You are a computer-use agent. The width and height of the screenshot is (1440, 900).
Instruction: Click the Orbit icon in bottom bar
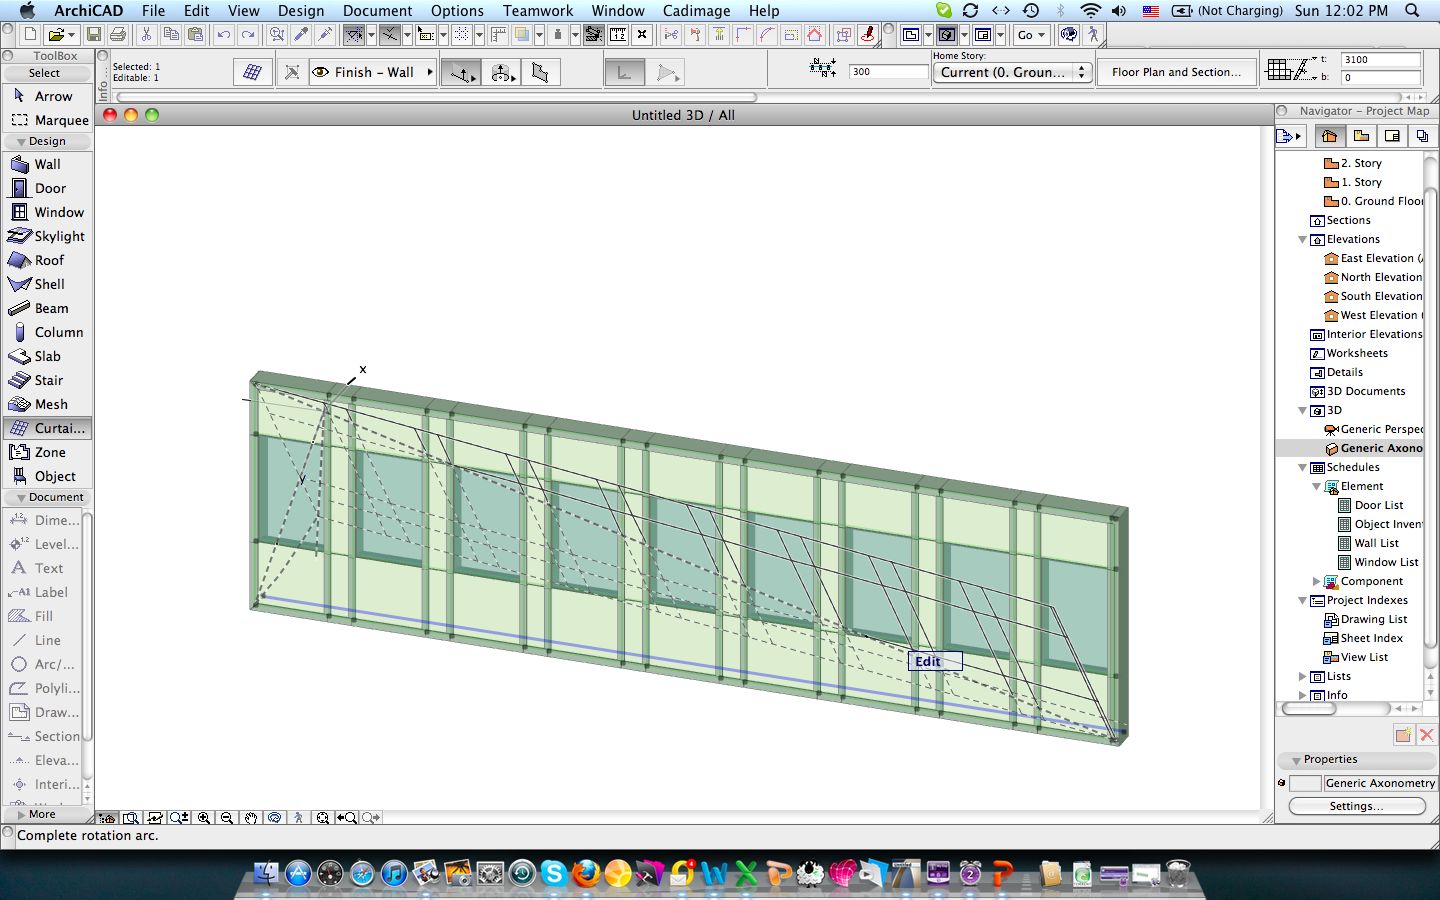click(x=275, y=817)
